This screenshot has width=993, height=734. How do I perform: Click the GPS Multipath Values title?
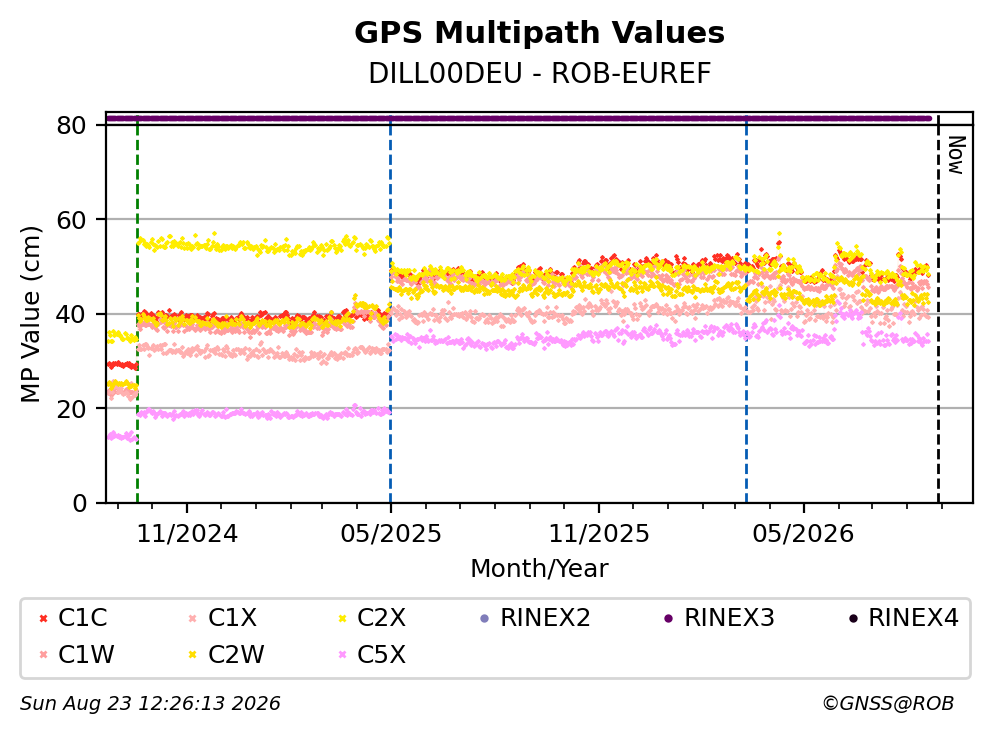[x=539, y=33]
